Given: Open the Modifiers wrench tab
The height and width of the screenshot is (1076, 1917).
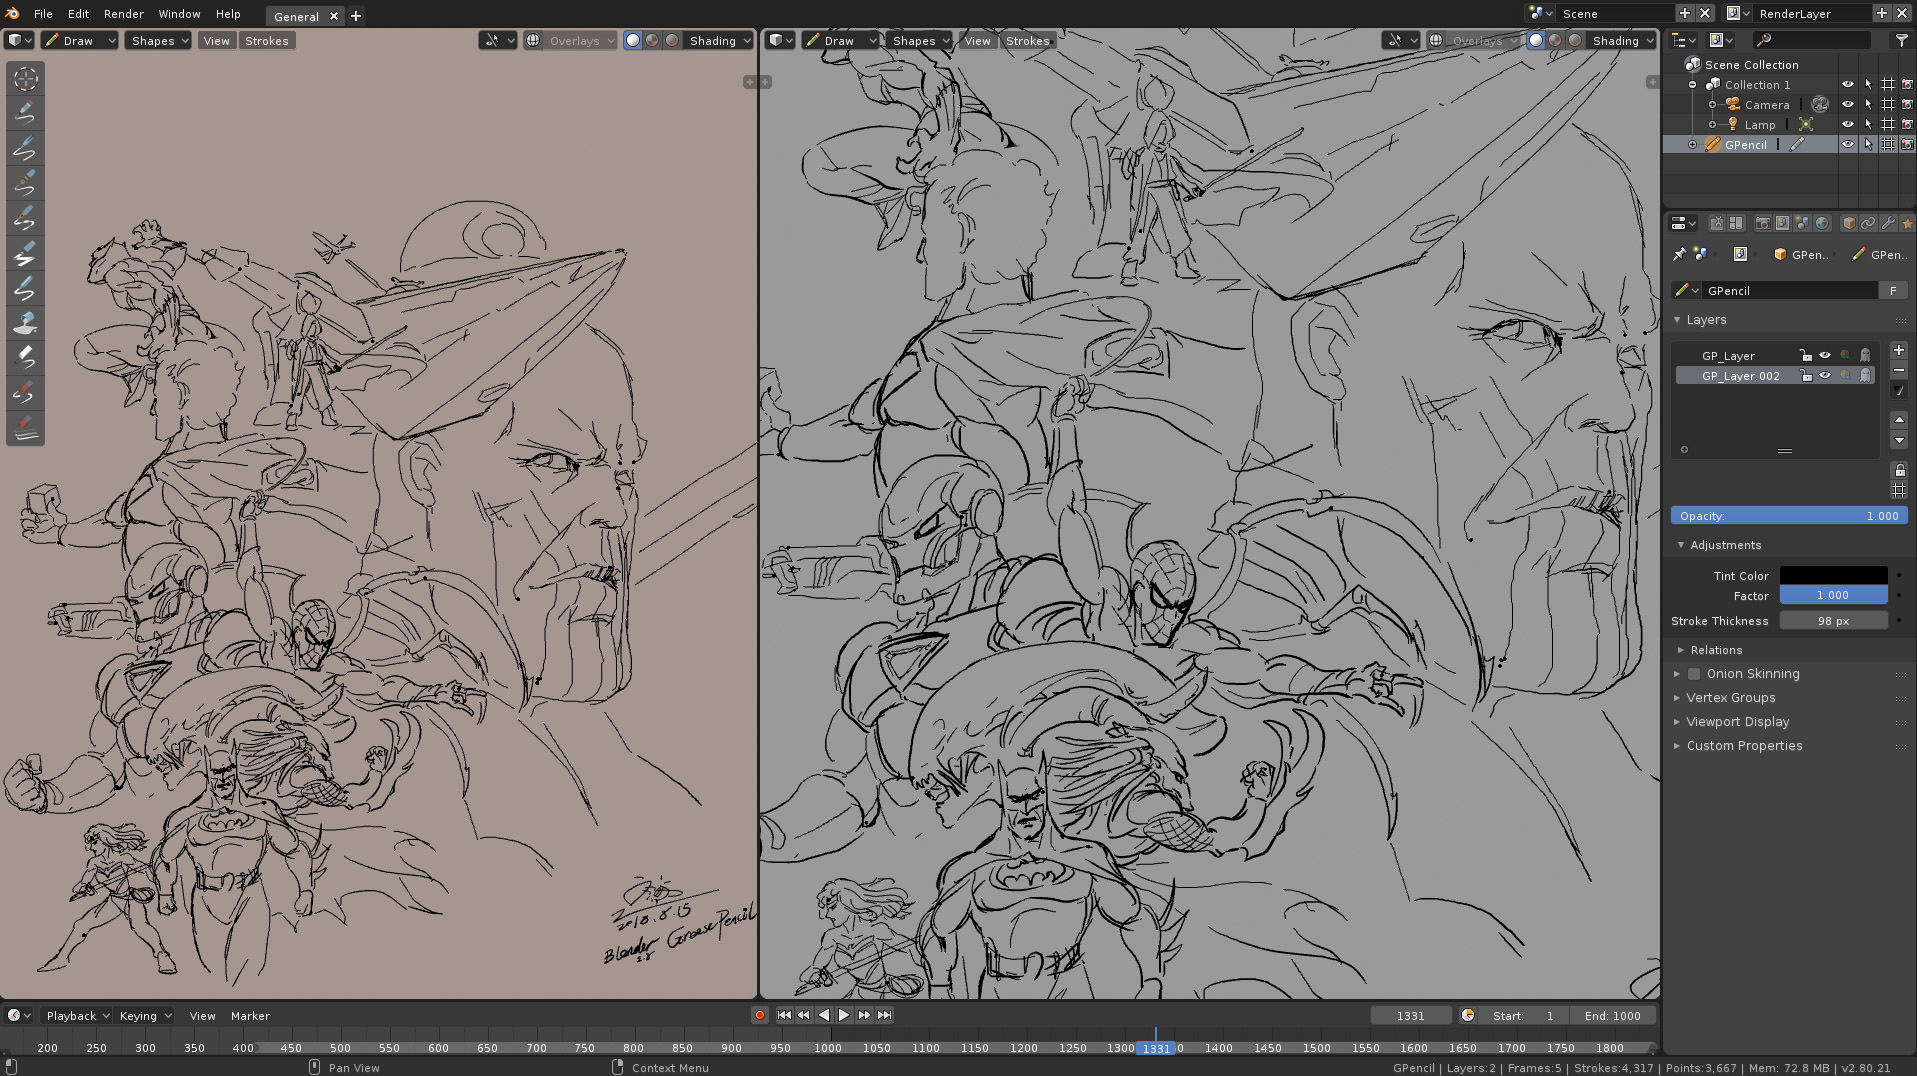Looking at the screenshot, I should tap(1889, 223).
